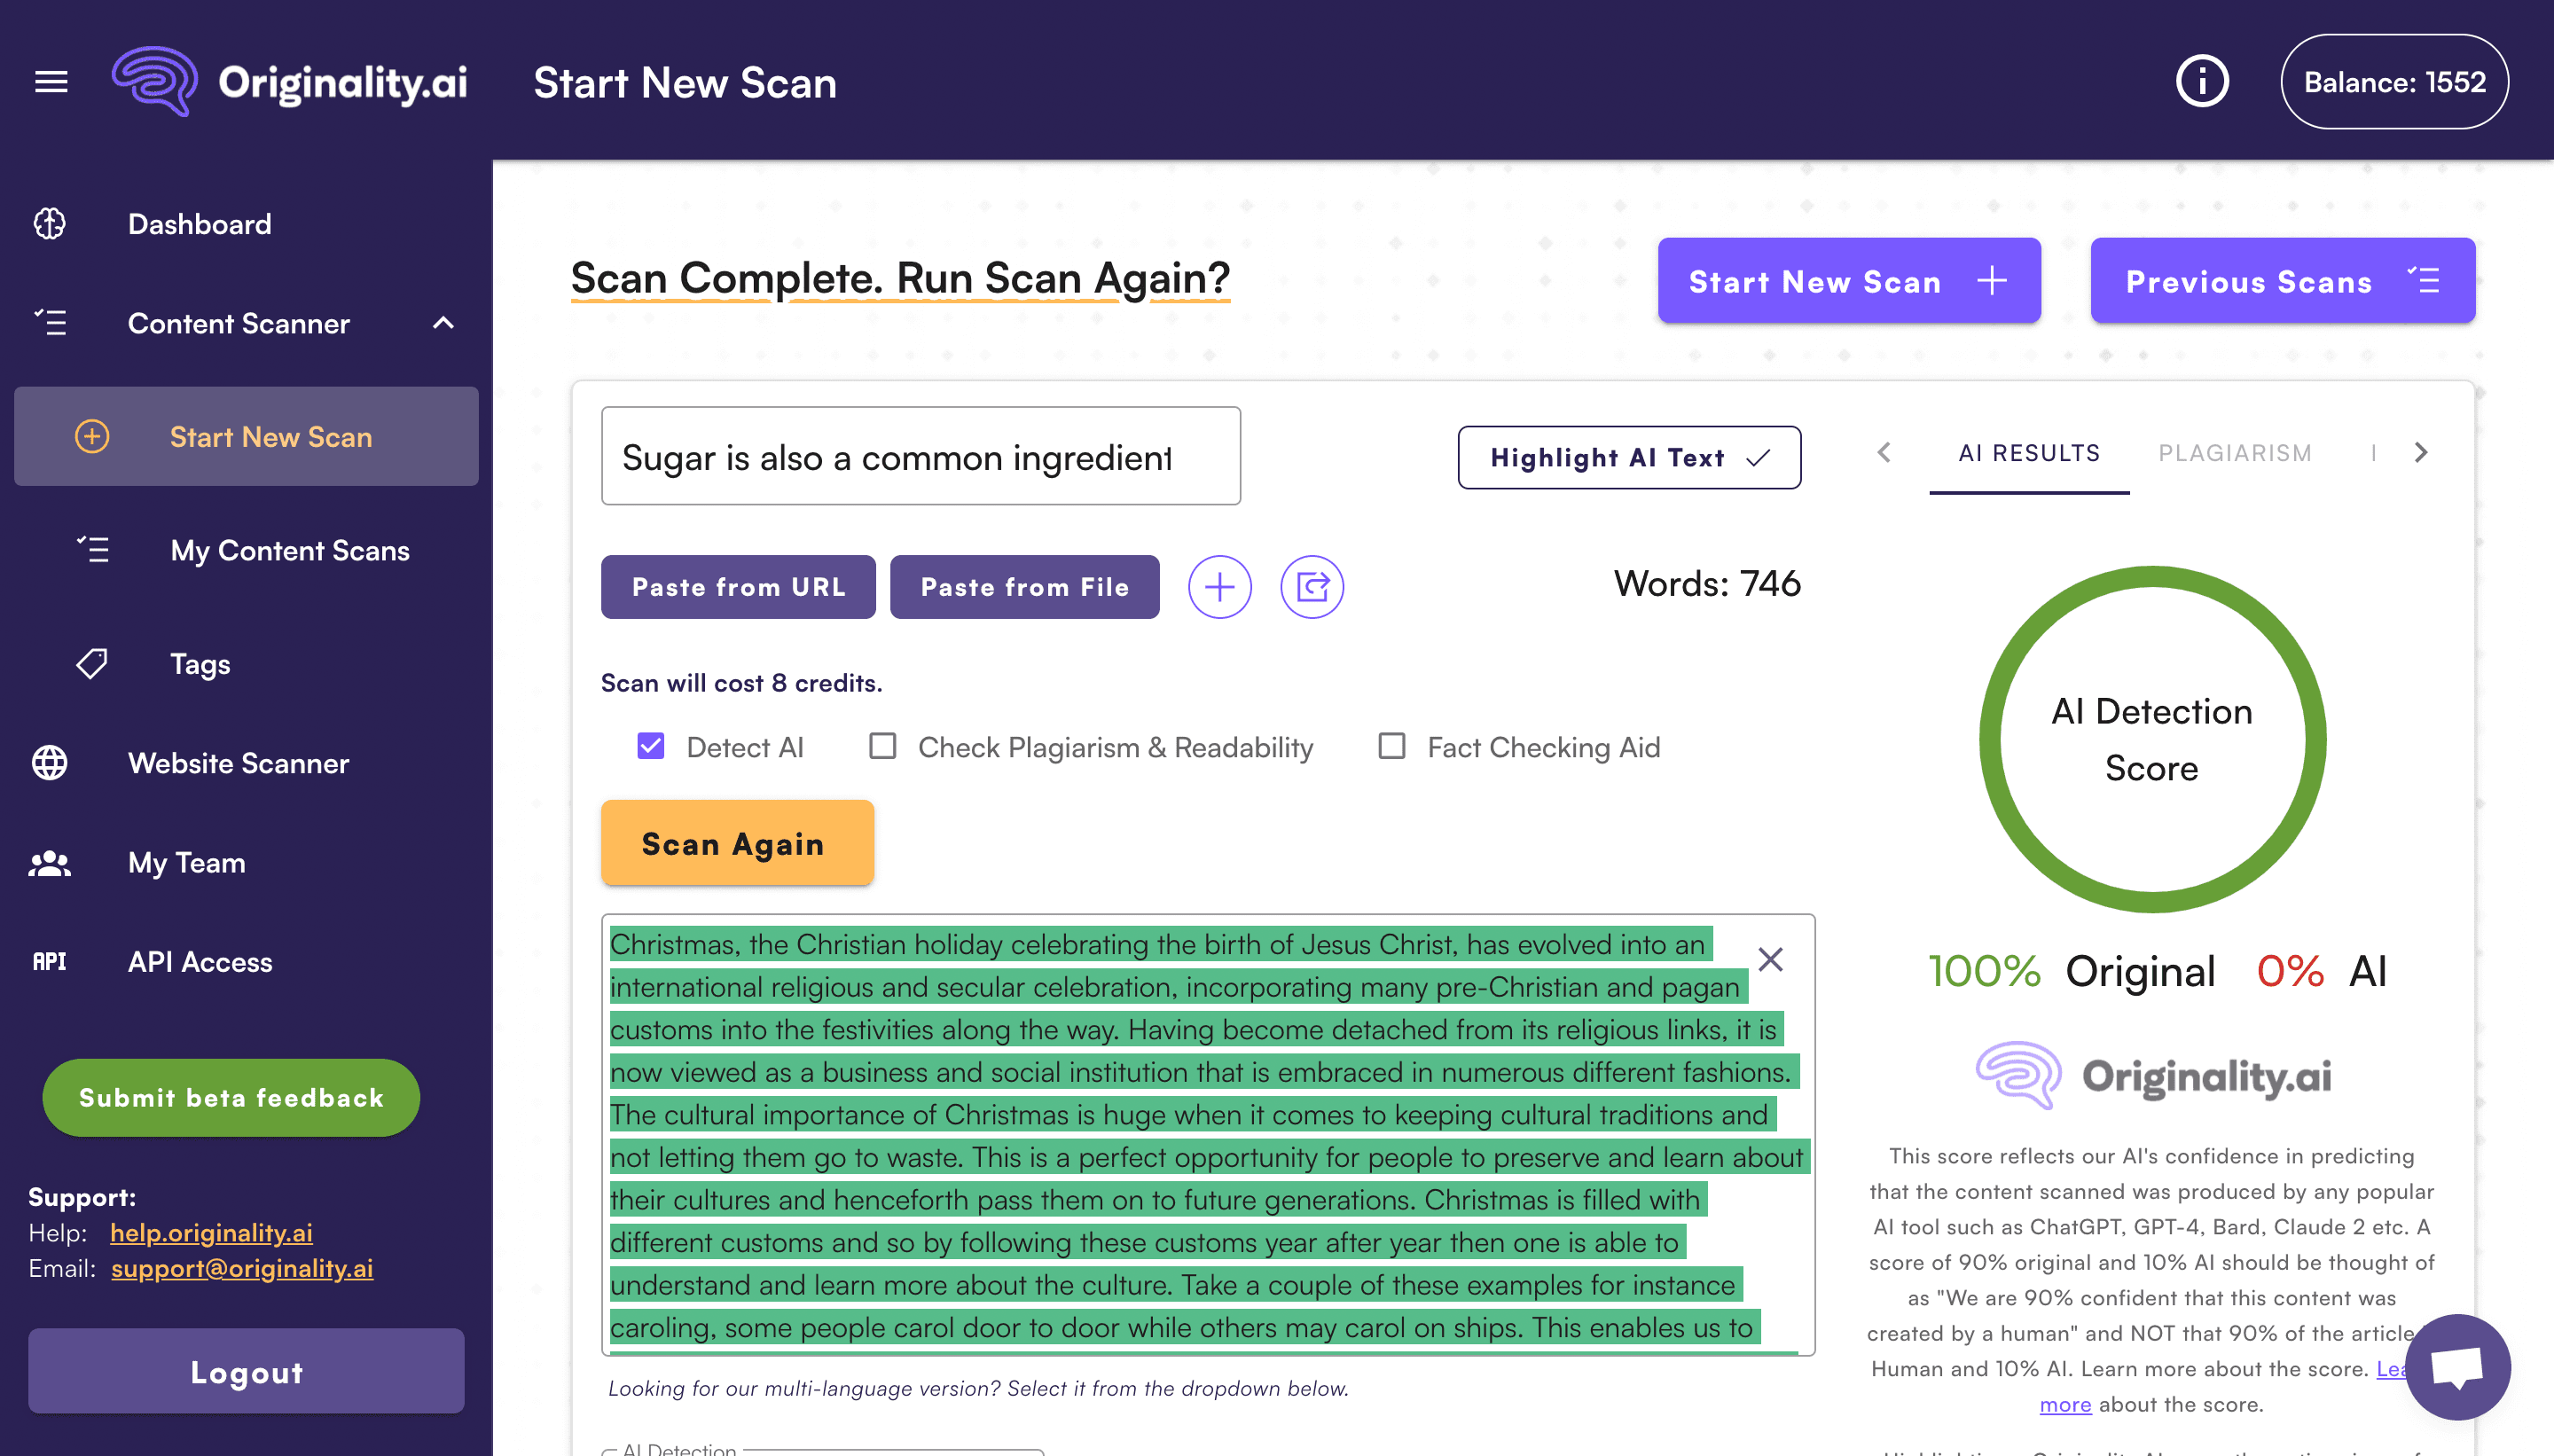This screenshot has height=1456, width=2554.
Task: Open My Team in sidebar
Action: (186, 862)
